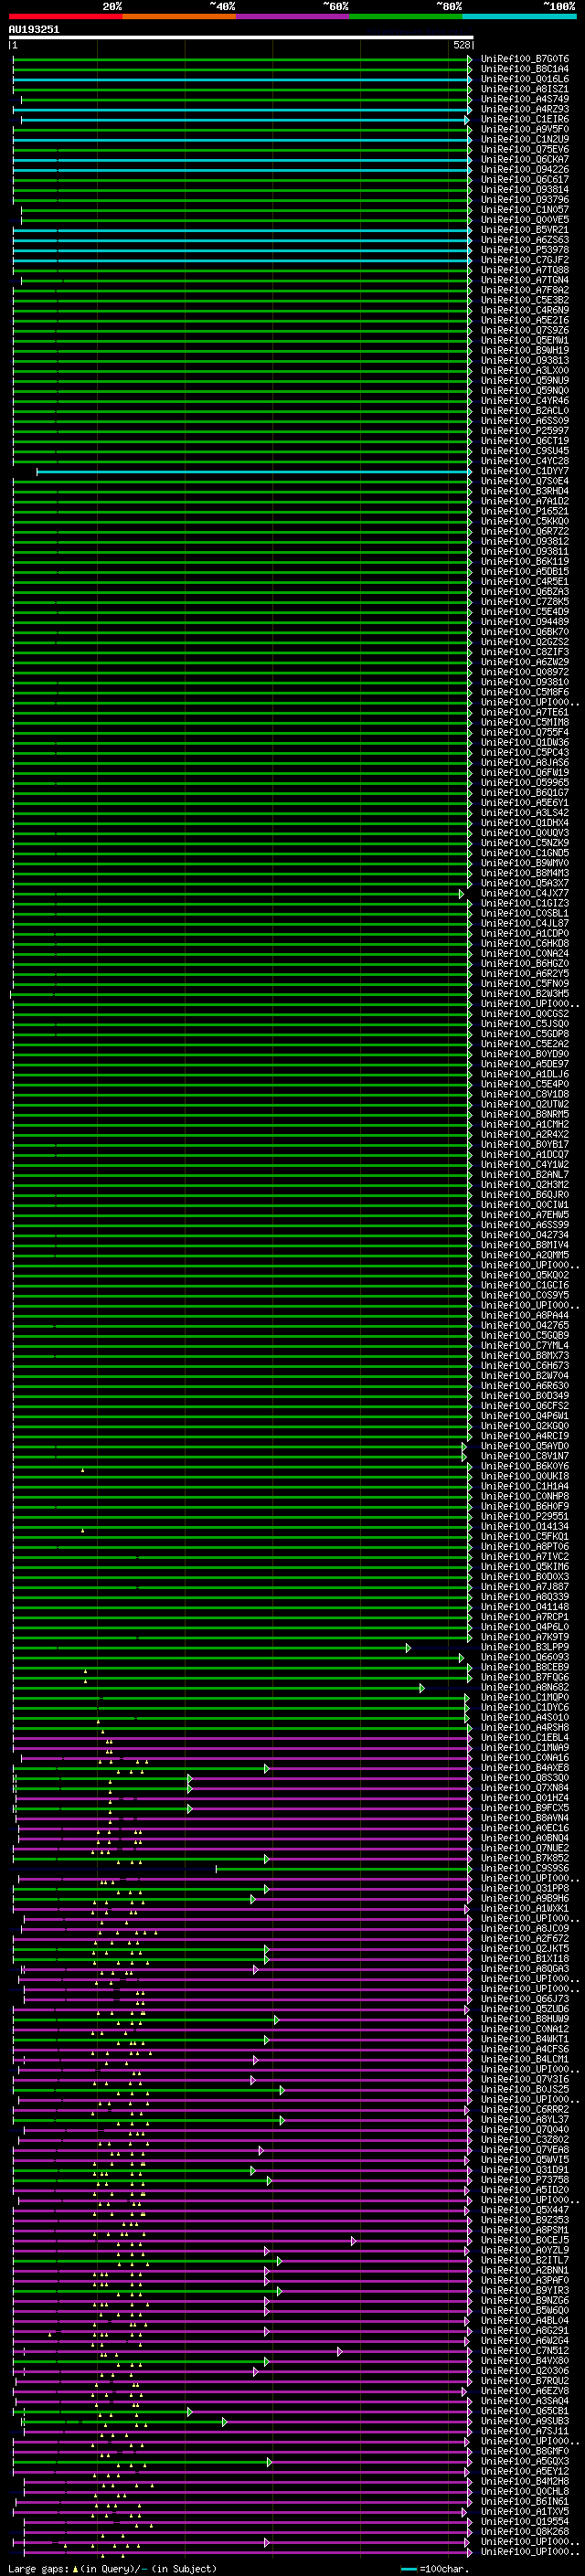Screen dimensions: 585x2576
Task: Click arrowhead ending the UniRef100_C4JX77 alignment
Action: [x=462, y=894]
